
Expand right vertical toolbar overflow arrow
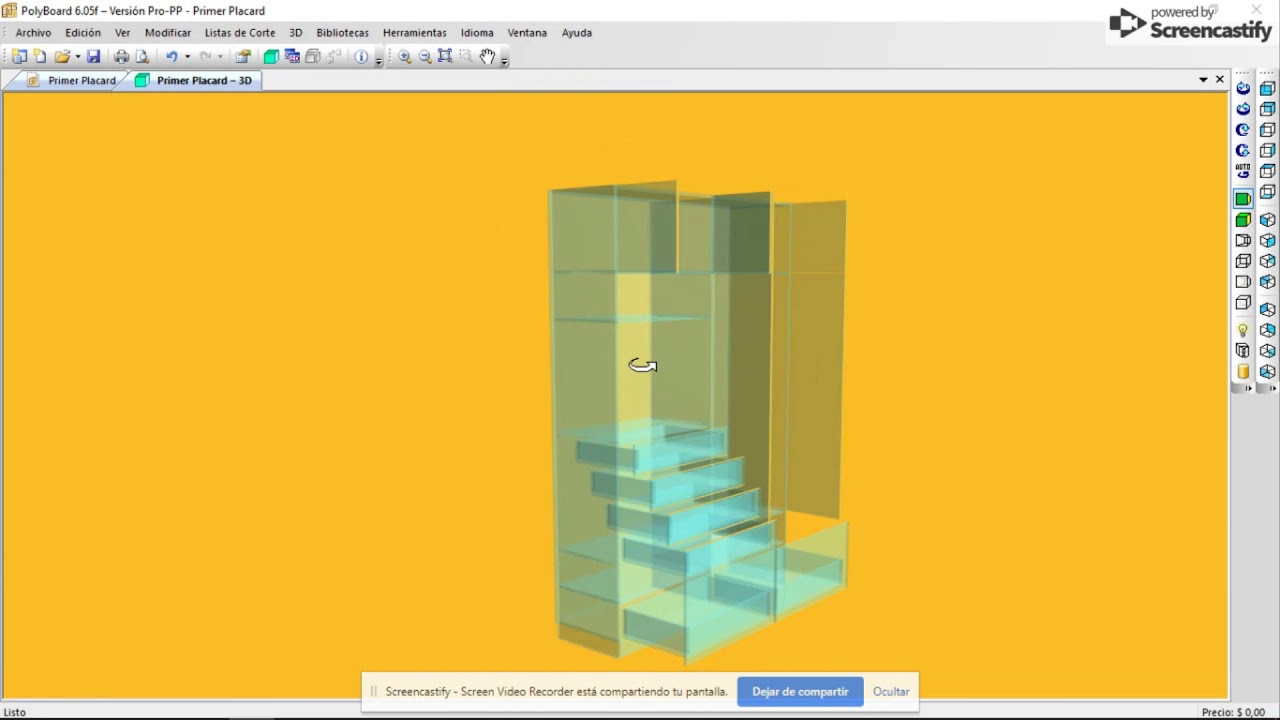[1270, 388]
